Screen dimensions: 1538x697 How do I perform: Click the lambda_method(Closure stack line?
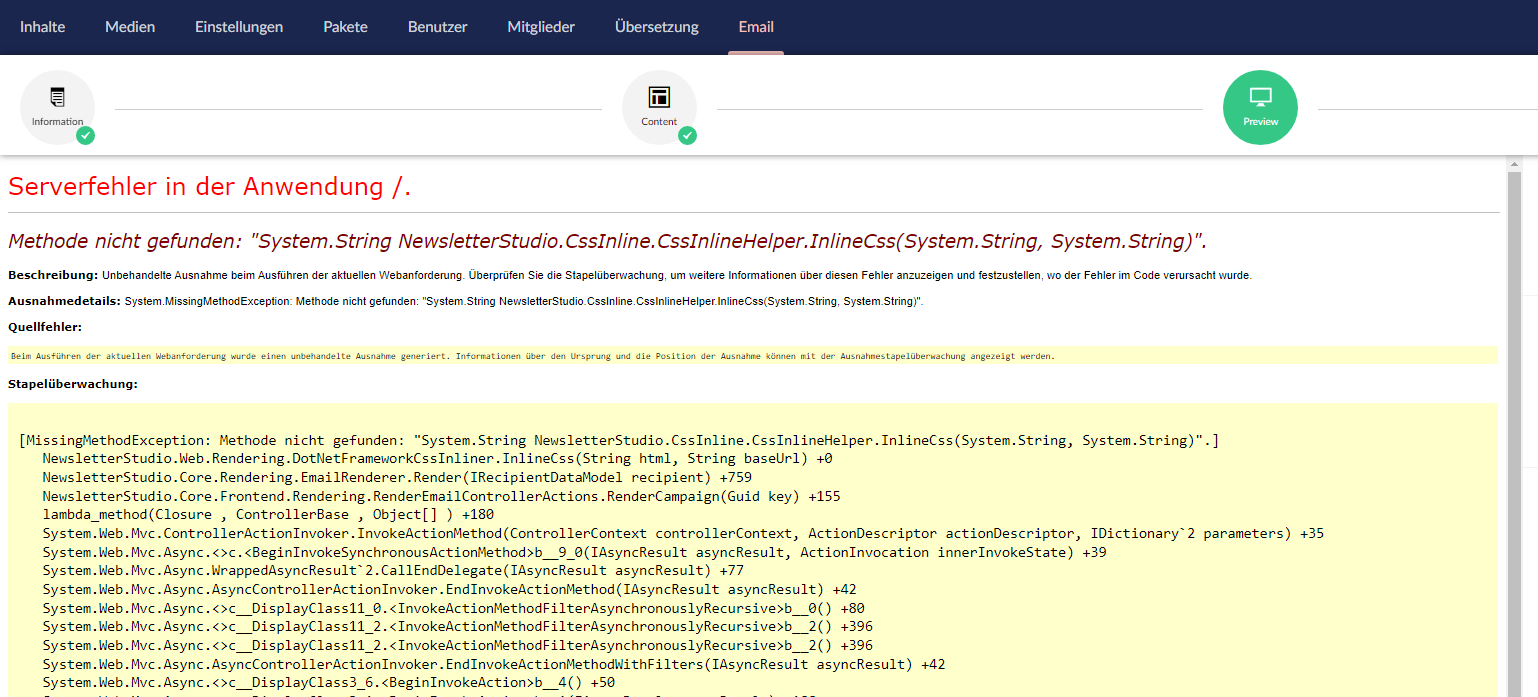tap(268, 515)
